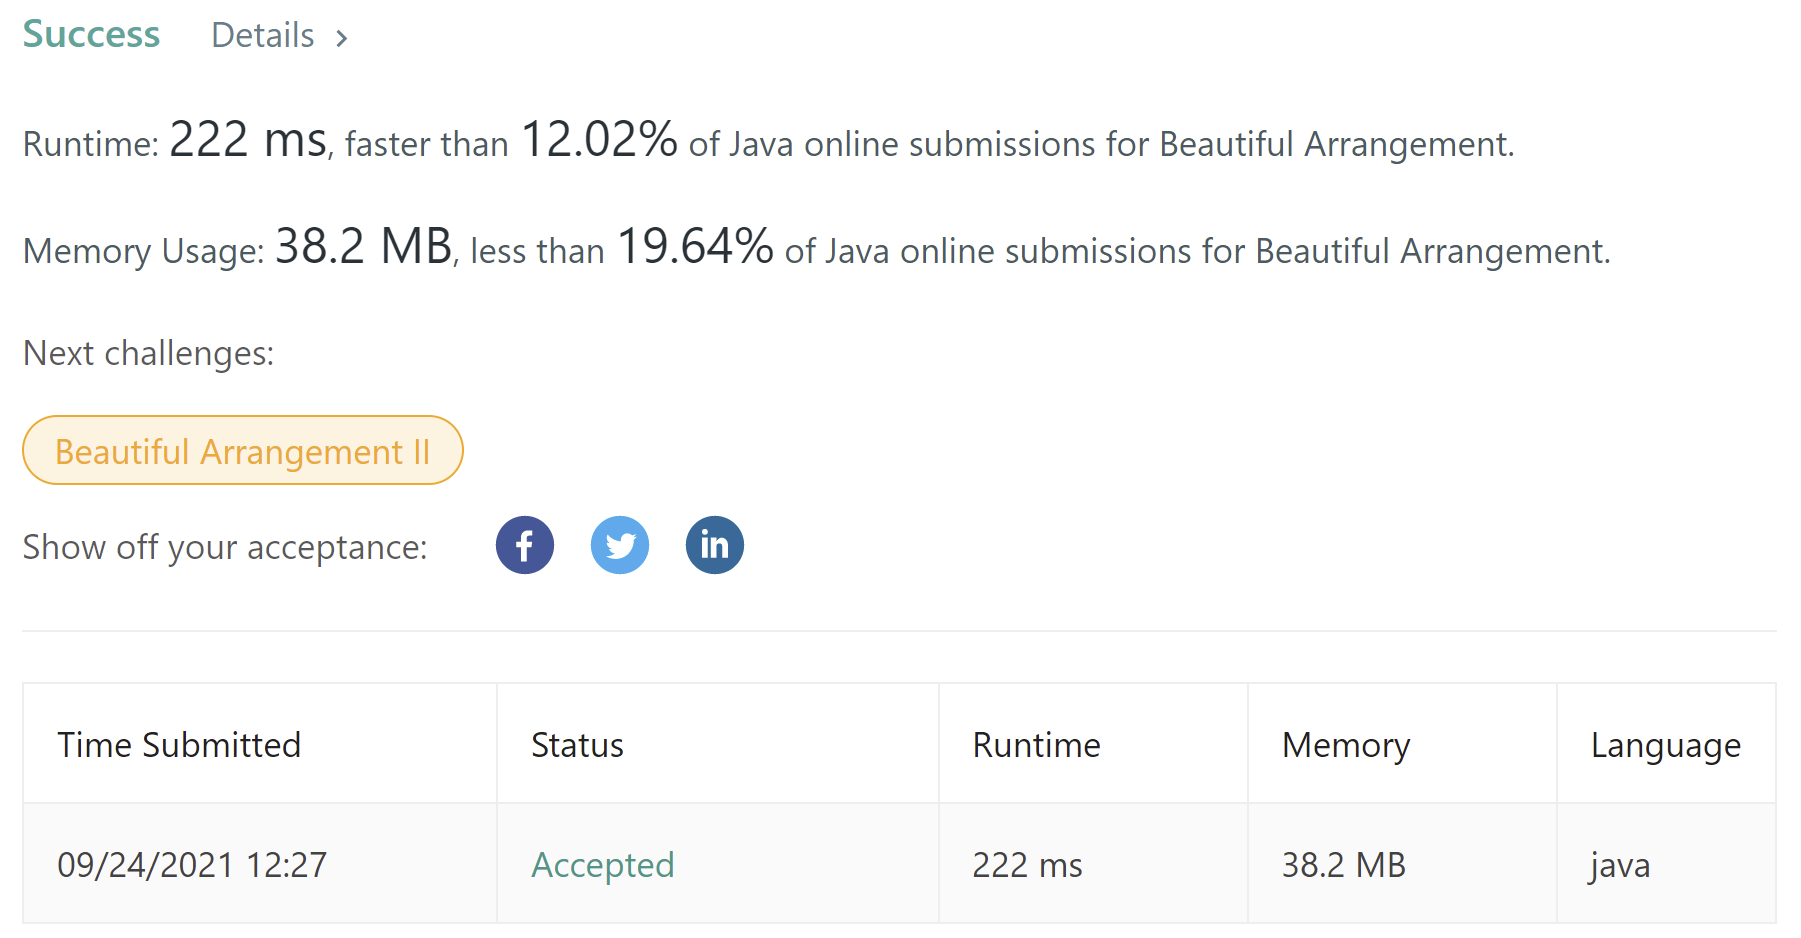Click the Language column header

[x=1666, y=746]
